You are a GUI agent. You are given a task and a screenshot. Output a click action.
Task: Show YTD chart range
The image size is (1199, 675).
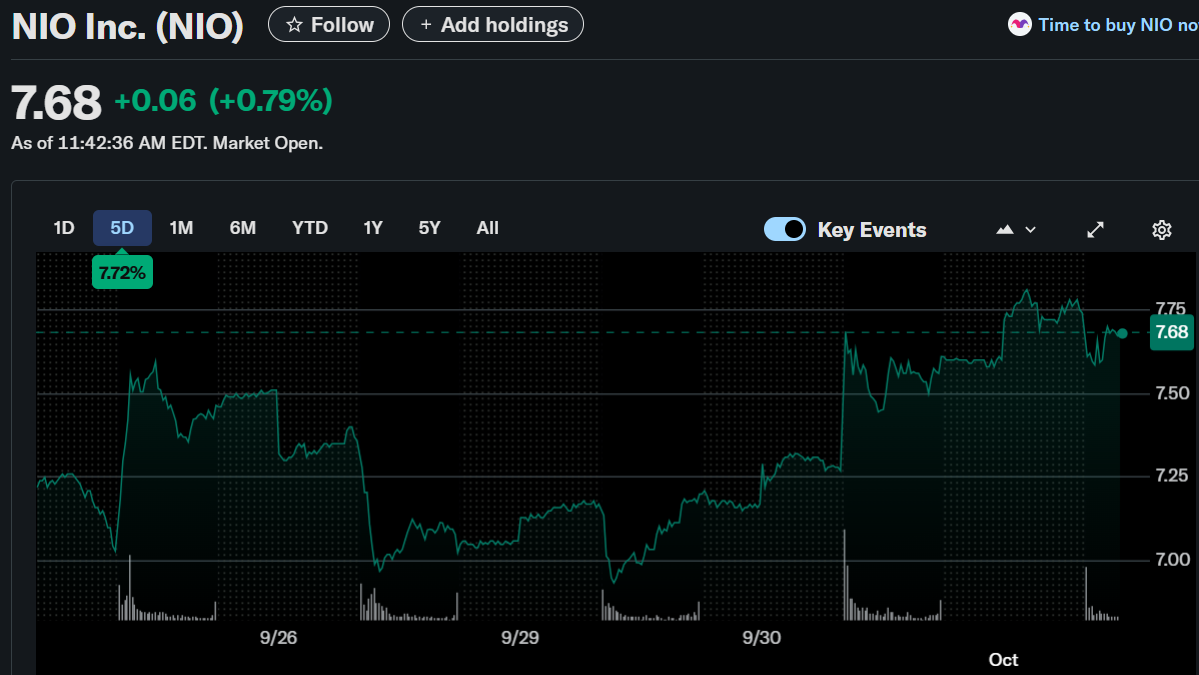pyautogui.click(x=310, y=228)
